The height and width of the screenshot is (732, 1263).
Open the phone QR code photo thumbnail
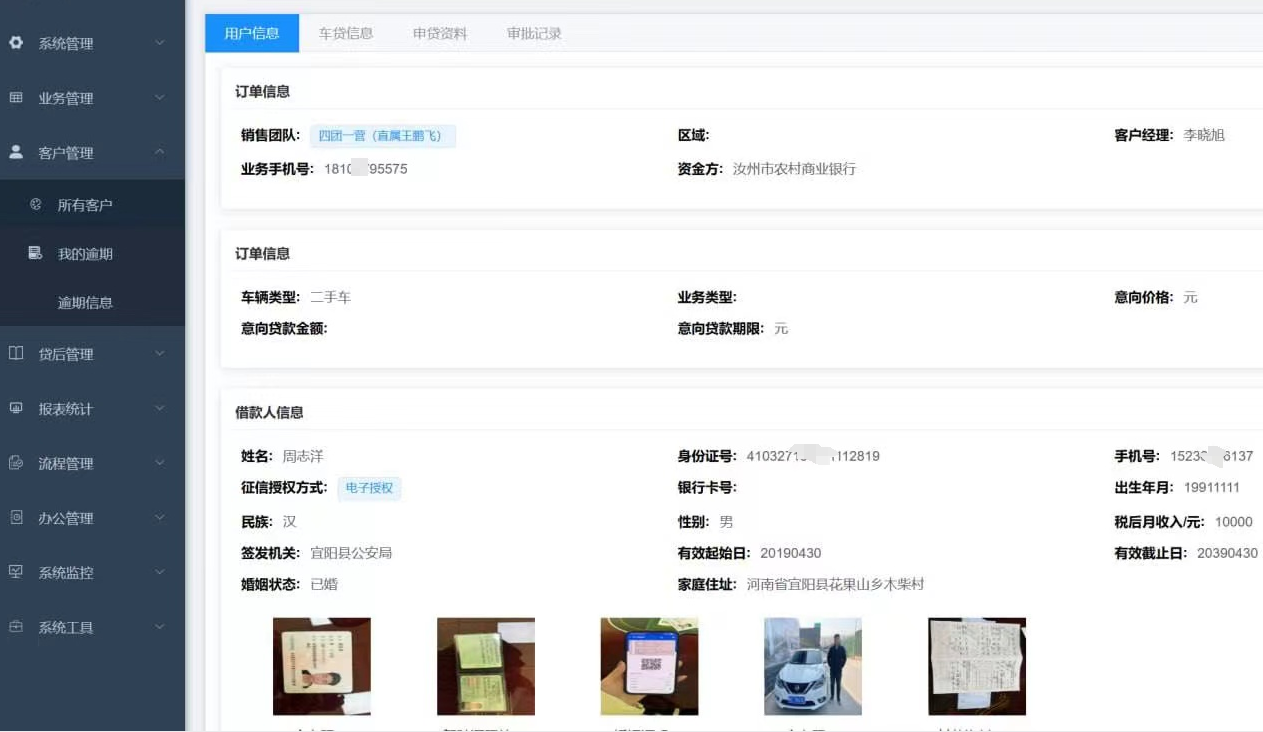(649, 666)
